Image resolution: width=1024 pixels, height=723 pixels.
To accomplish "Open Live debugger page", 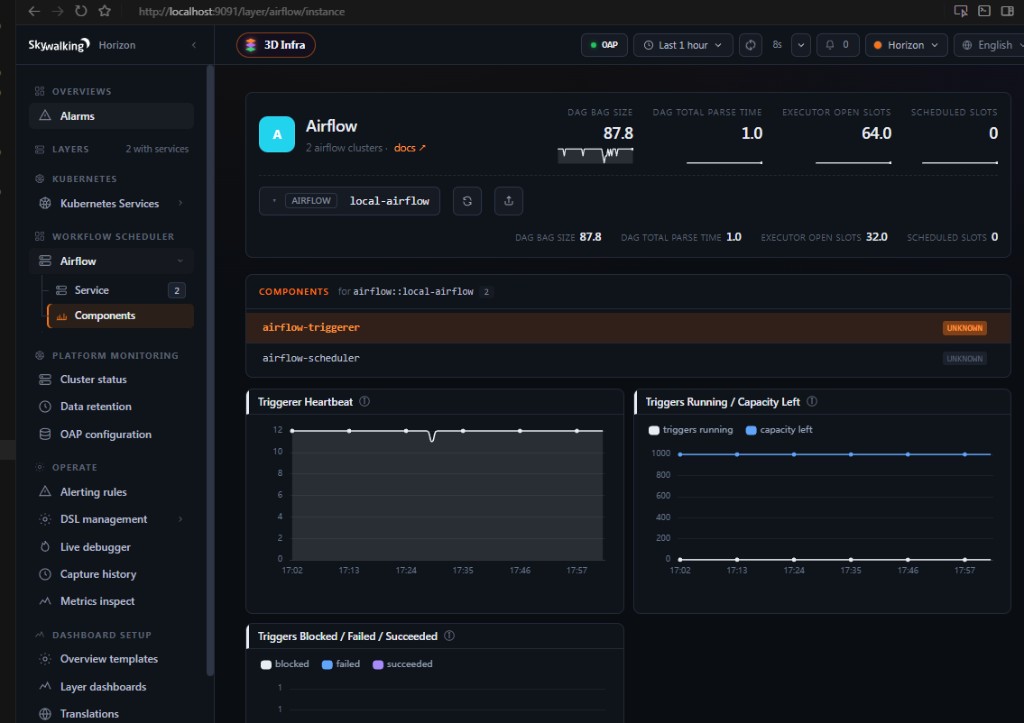I will coord(111,547).
